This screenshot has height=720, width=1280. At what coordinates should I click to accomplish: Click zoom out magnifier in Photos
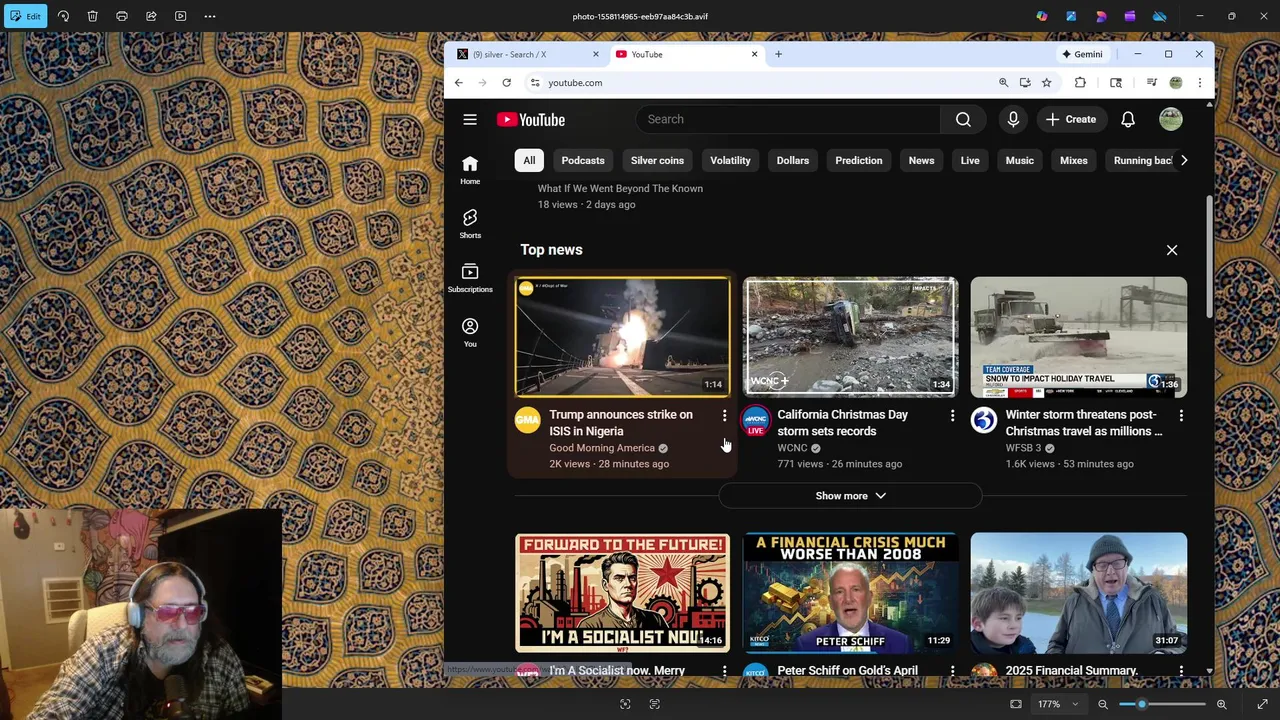click(1102, 704)
